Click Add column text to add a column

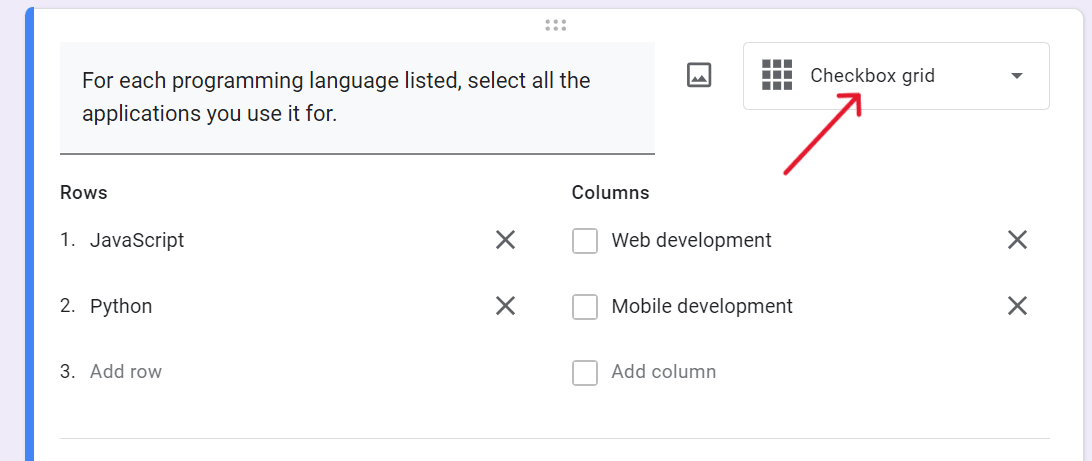click(664, 372)
